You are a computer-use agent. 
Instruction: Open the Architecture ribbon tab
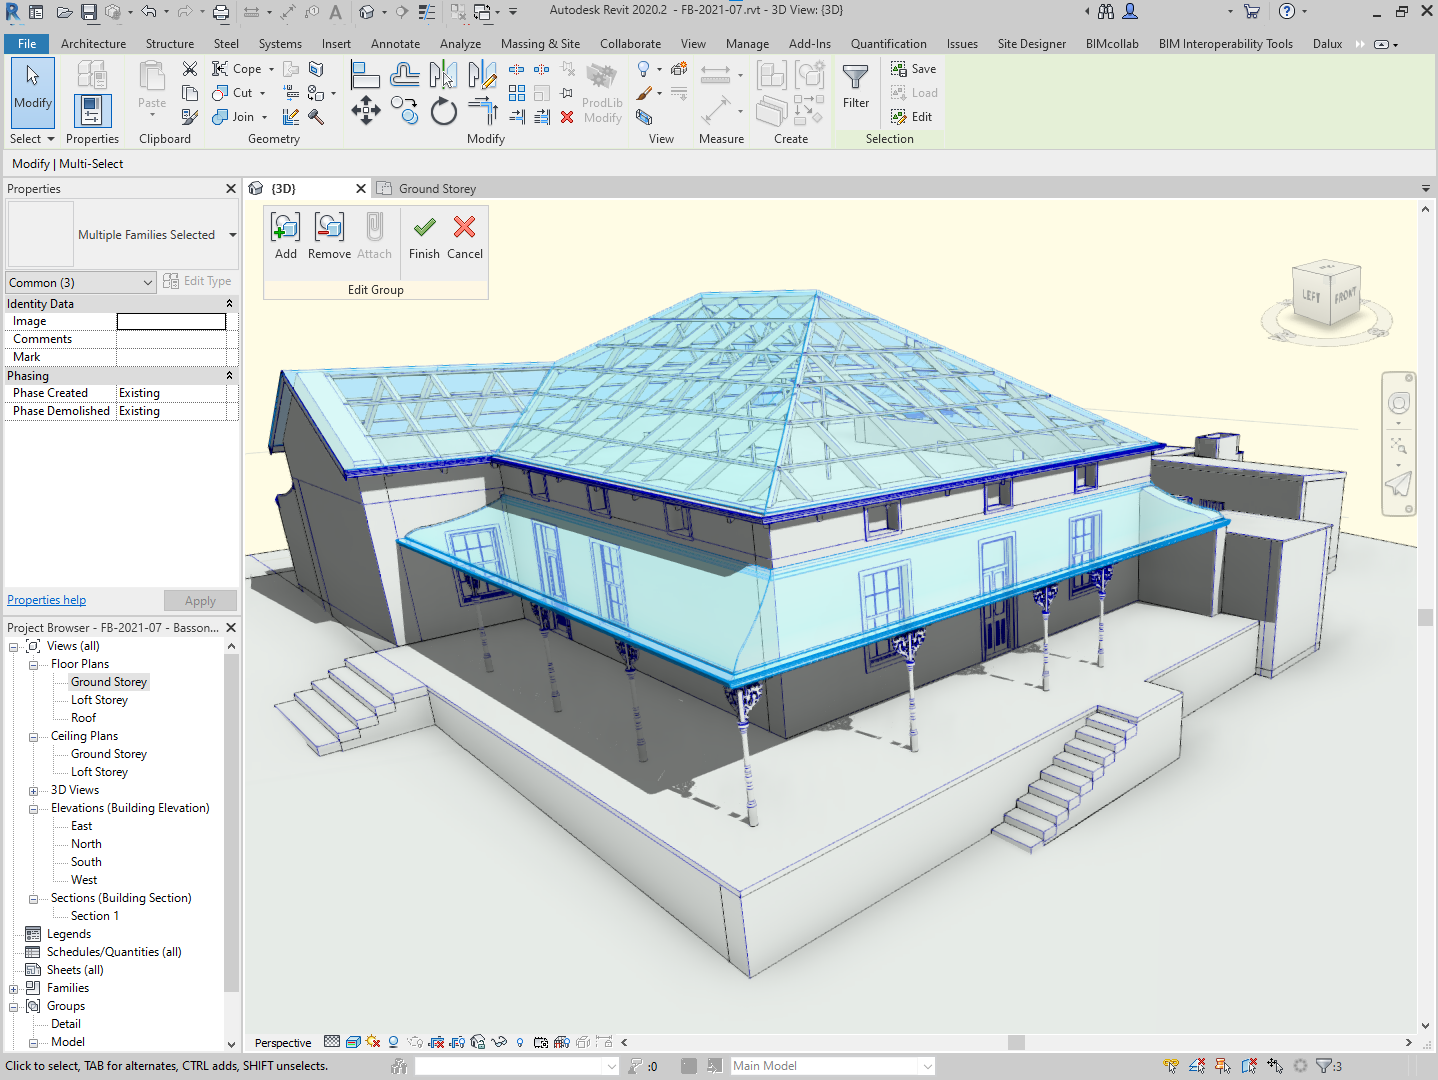[x=93, y=44]
